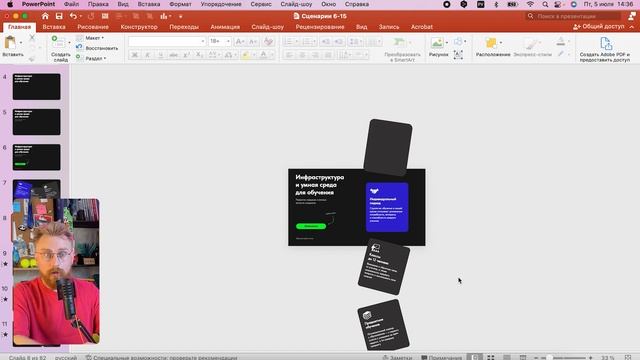The height and width of the screenshot is (360, 640).
Task: Increase font size with the large A icon
Action: [x=240, y=41]
